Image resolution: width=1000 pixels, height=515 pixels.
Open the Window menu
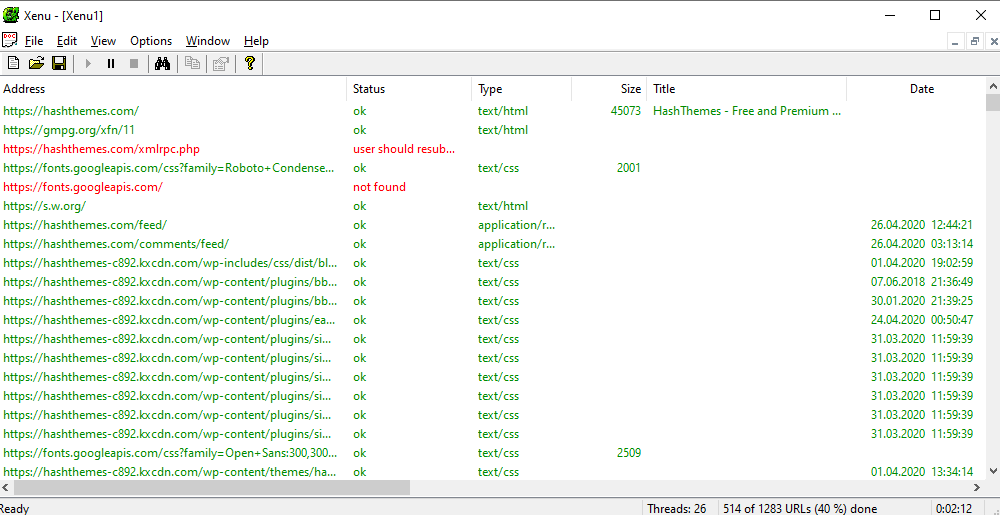tap(208, 41)
